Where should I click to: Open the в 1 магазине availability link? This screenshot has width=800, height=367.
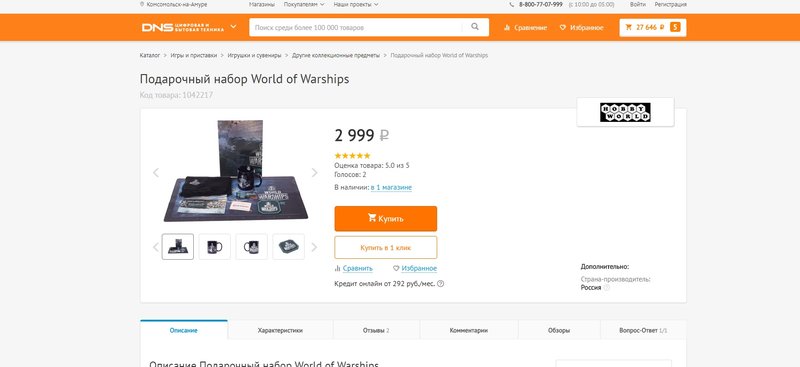click(391, 187)
